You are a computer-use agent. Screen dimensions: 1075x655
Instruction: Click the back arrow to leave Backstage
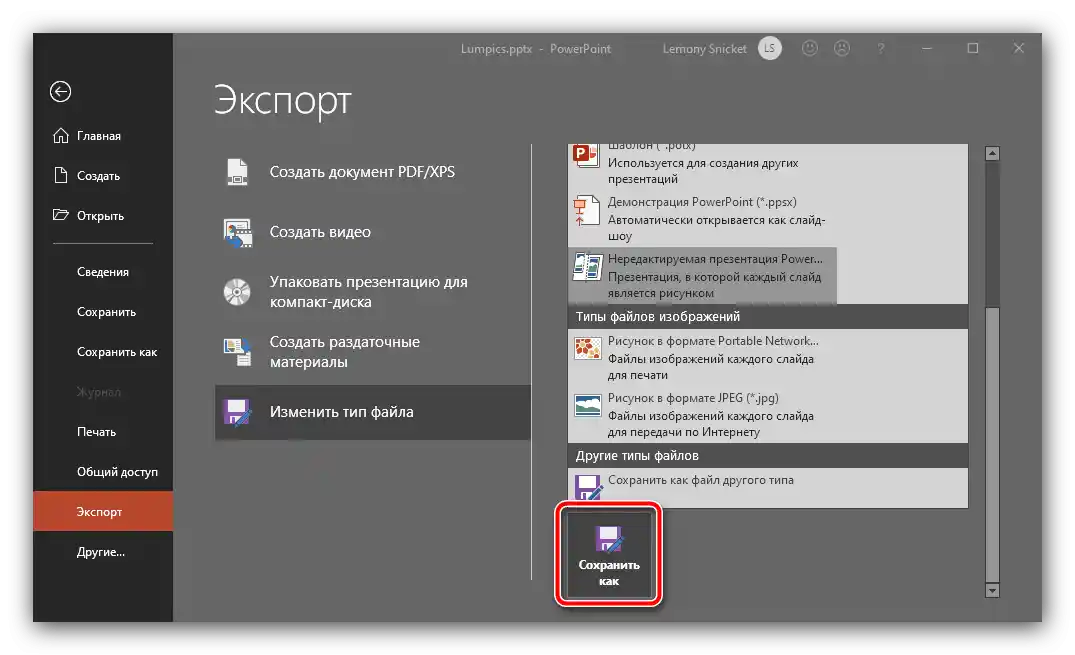pyautogui.click(x=60, y=91)
